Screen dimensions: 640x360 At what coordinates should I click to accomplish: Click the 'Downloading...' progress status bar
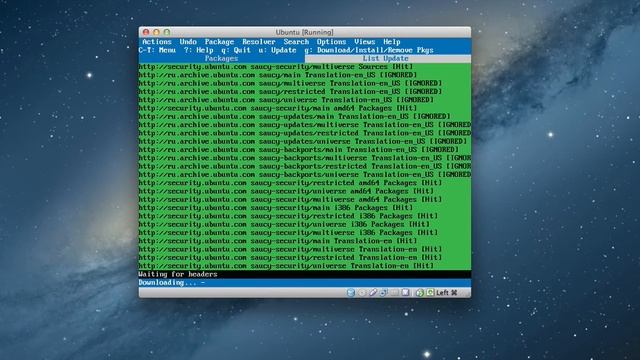click(305, 283)
